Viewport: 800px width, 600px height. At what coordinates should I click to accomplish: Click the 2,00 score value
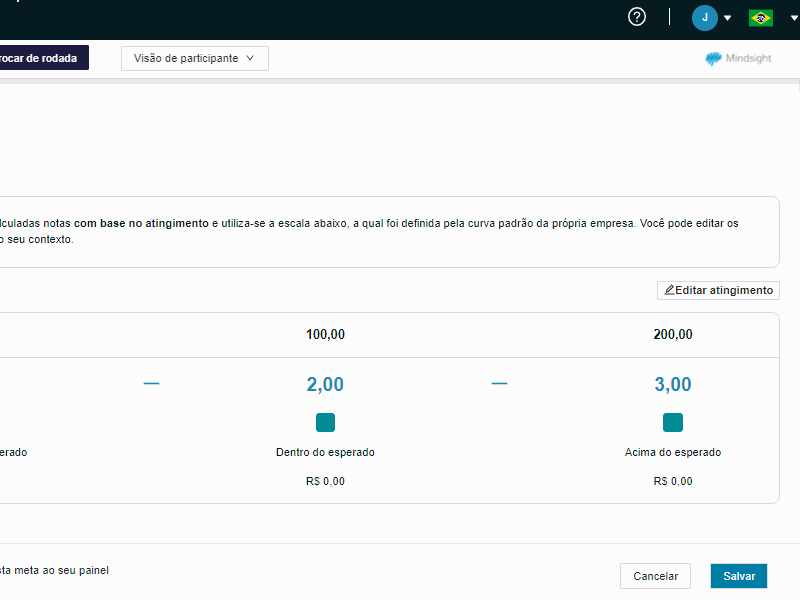pyautogui.click(x=325, y=384)
